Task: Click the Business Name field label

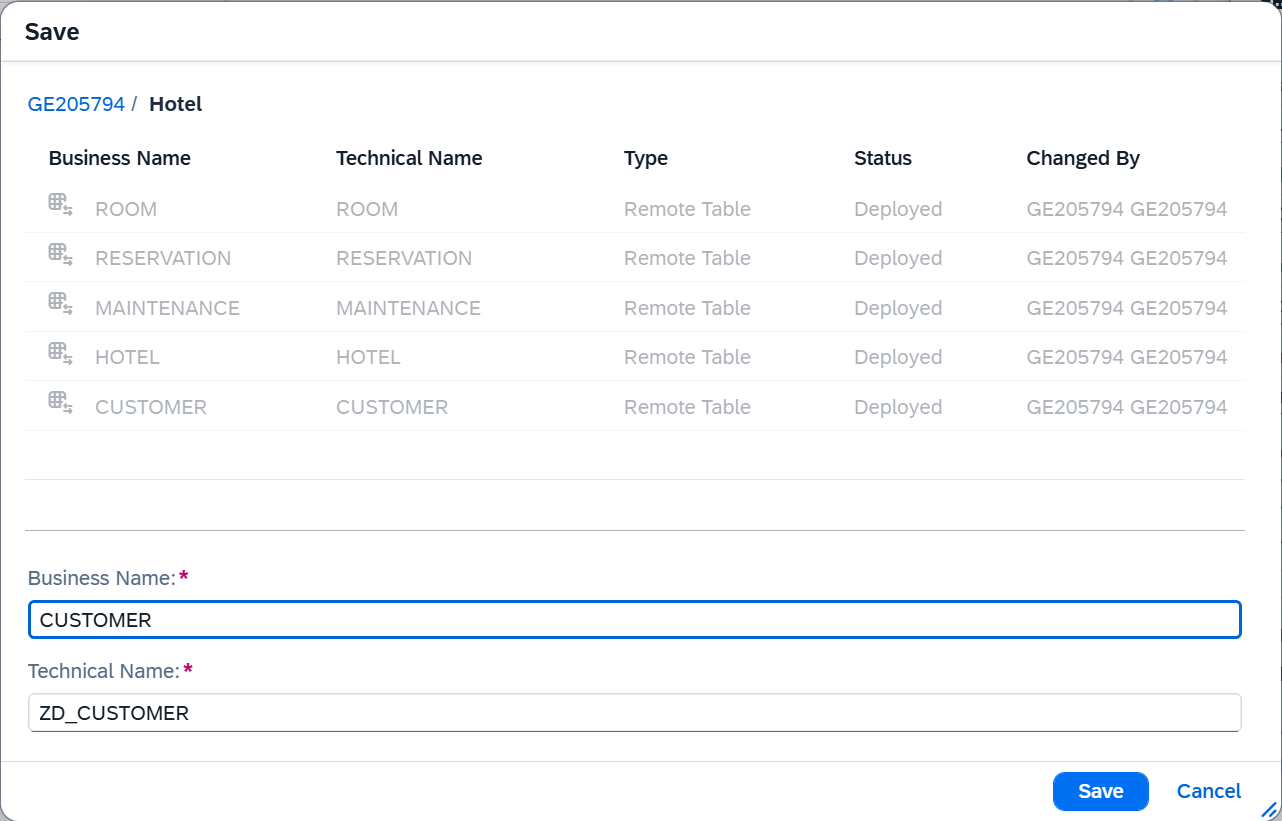Action: tap(102, 578)
